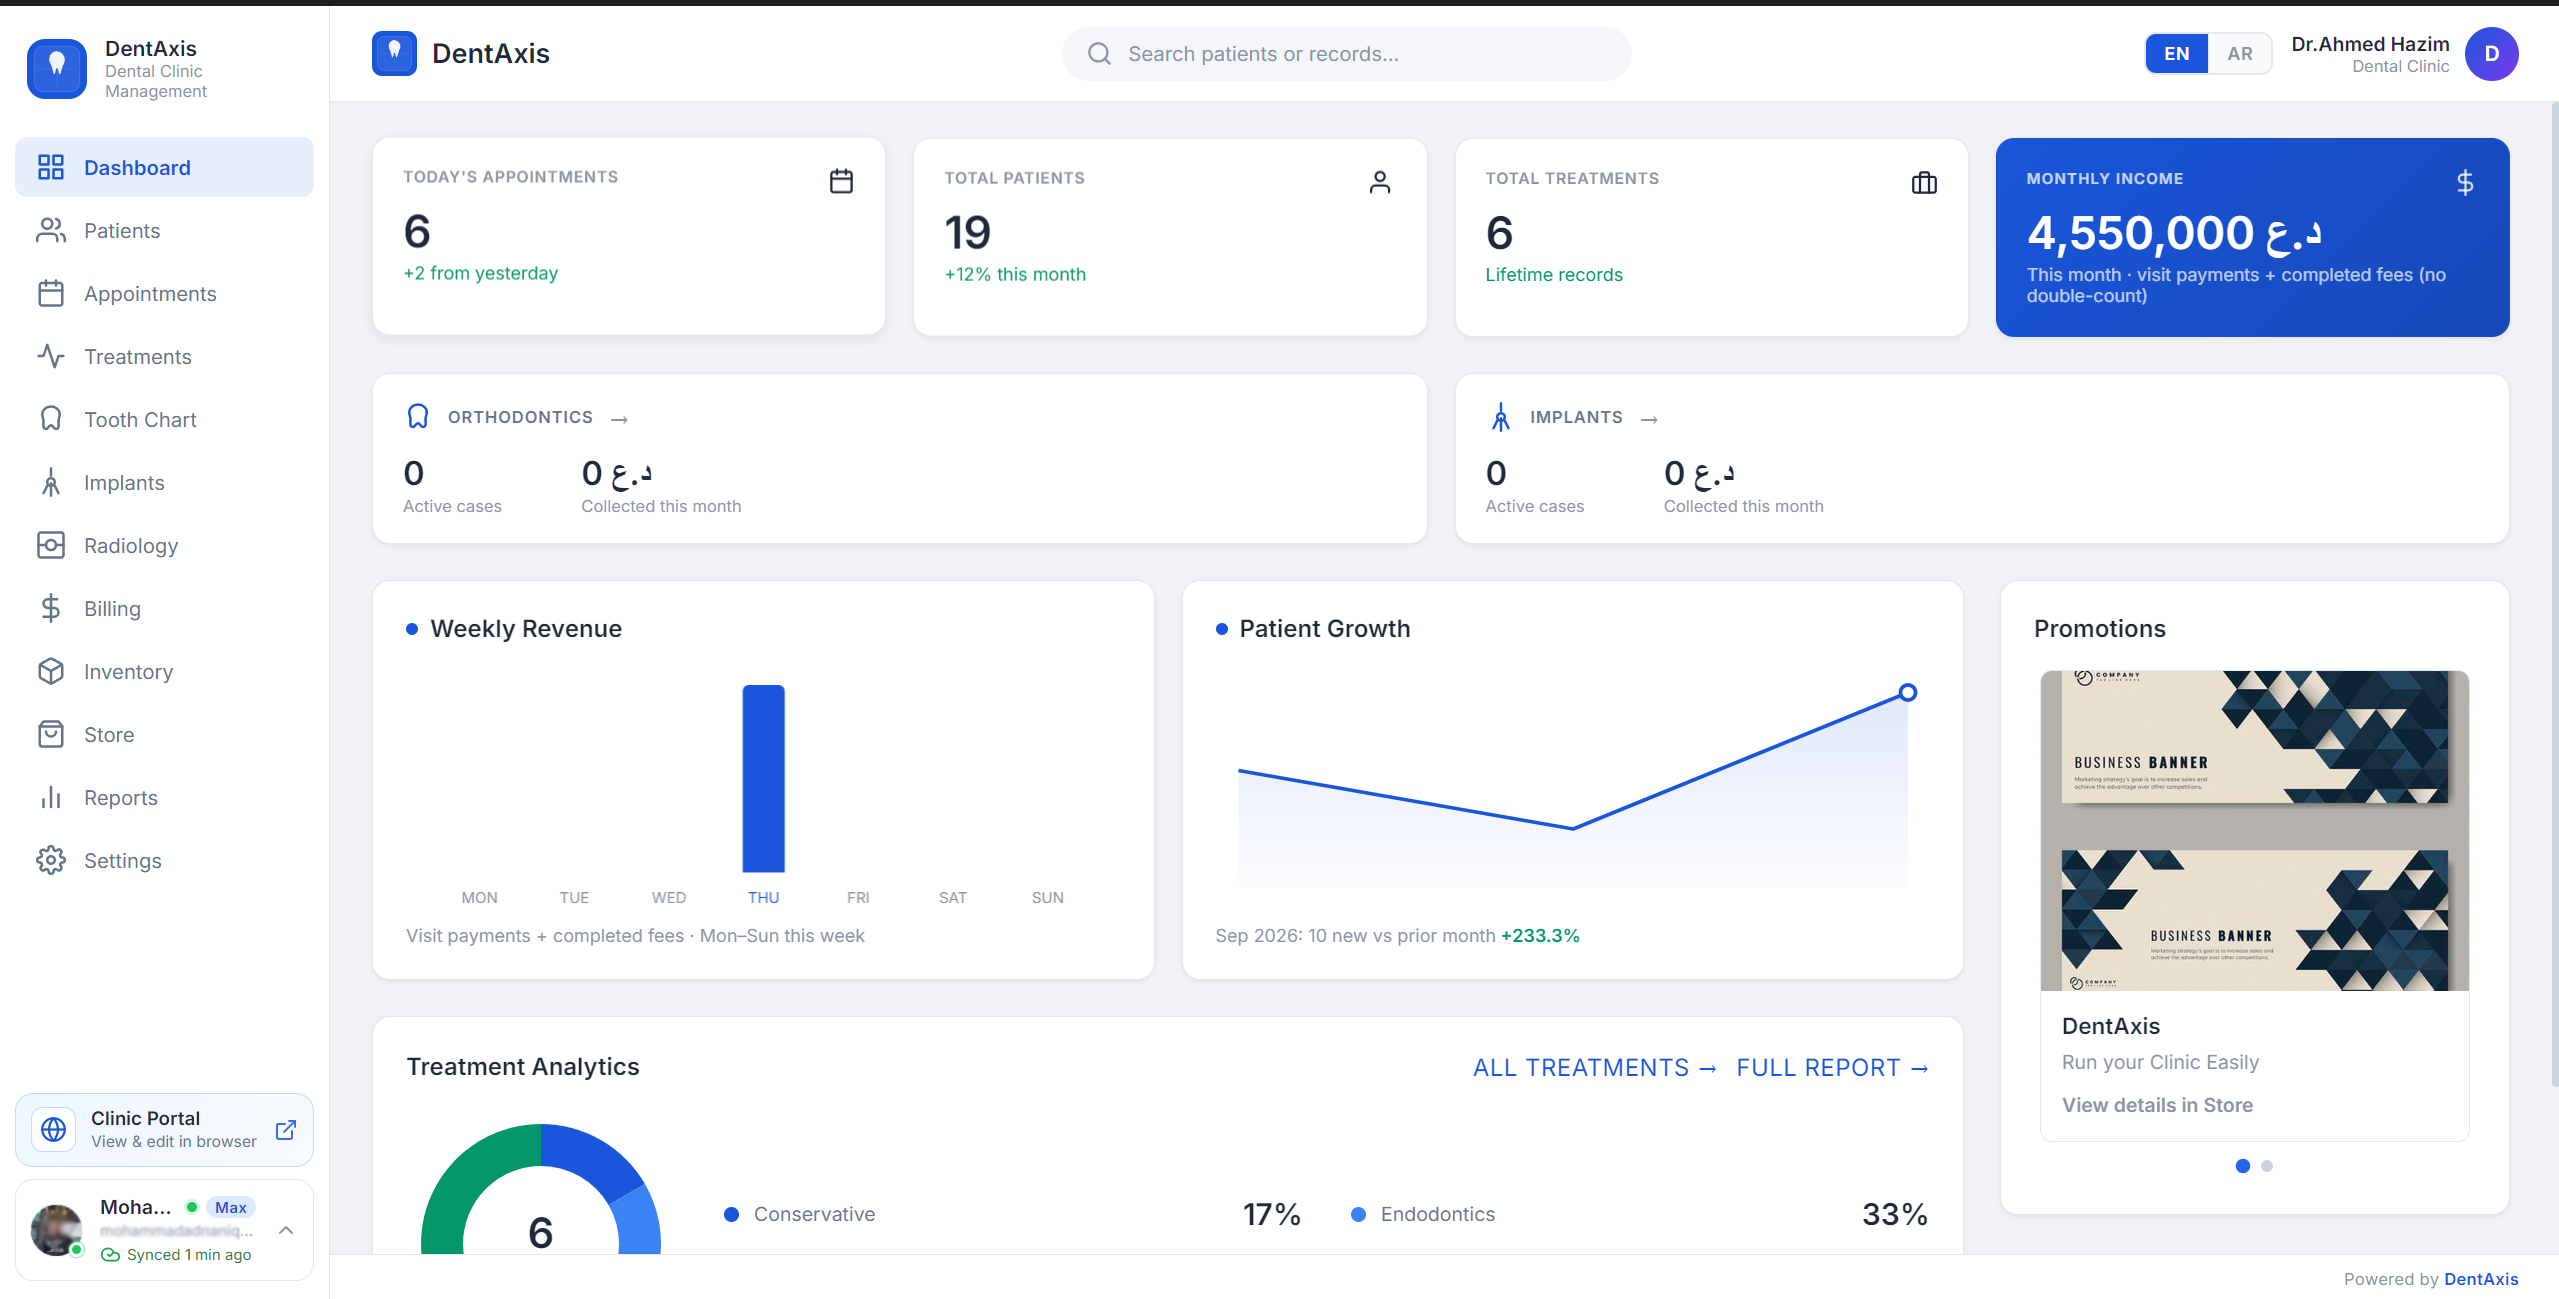Open the Dashboard sidebar item
The image size is (2559, 1299).
point(164,167)
